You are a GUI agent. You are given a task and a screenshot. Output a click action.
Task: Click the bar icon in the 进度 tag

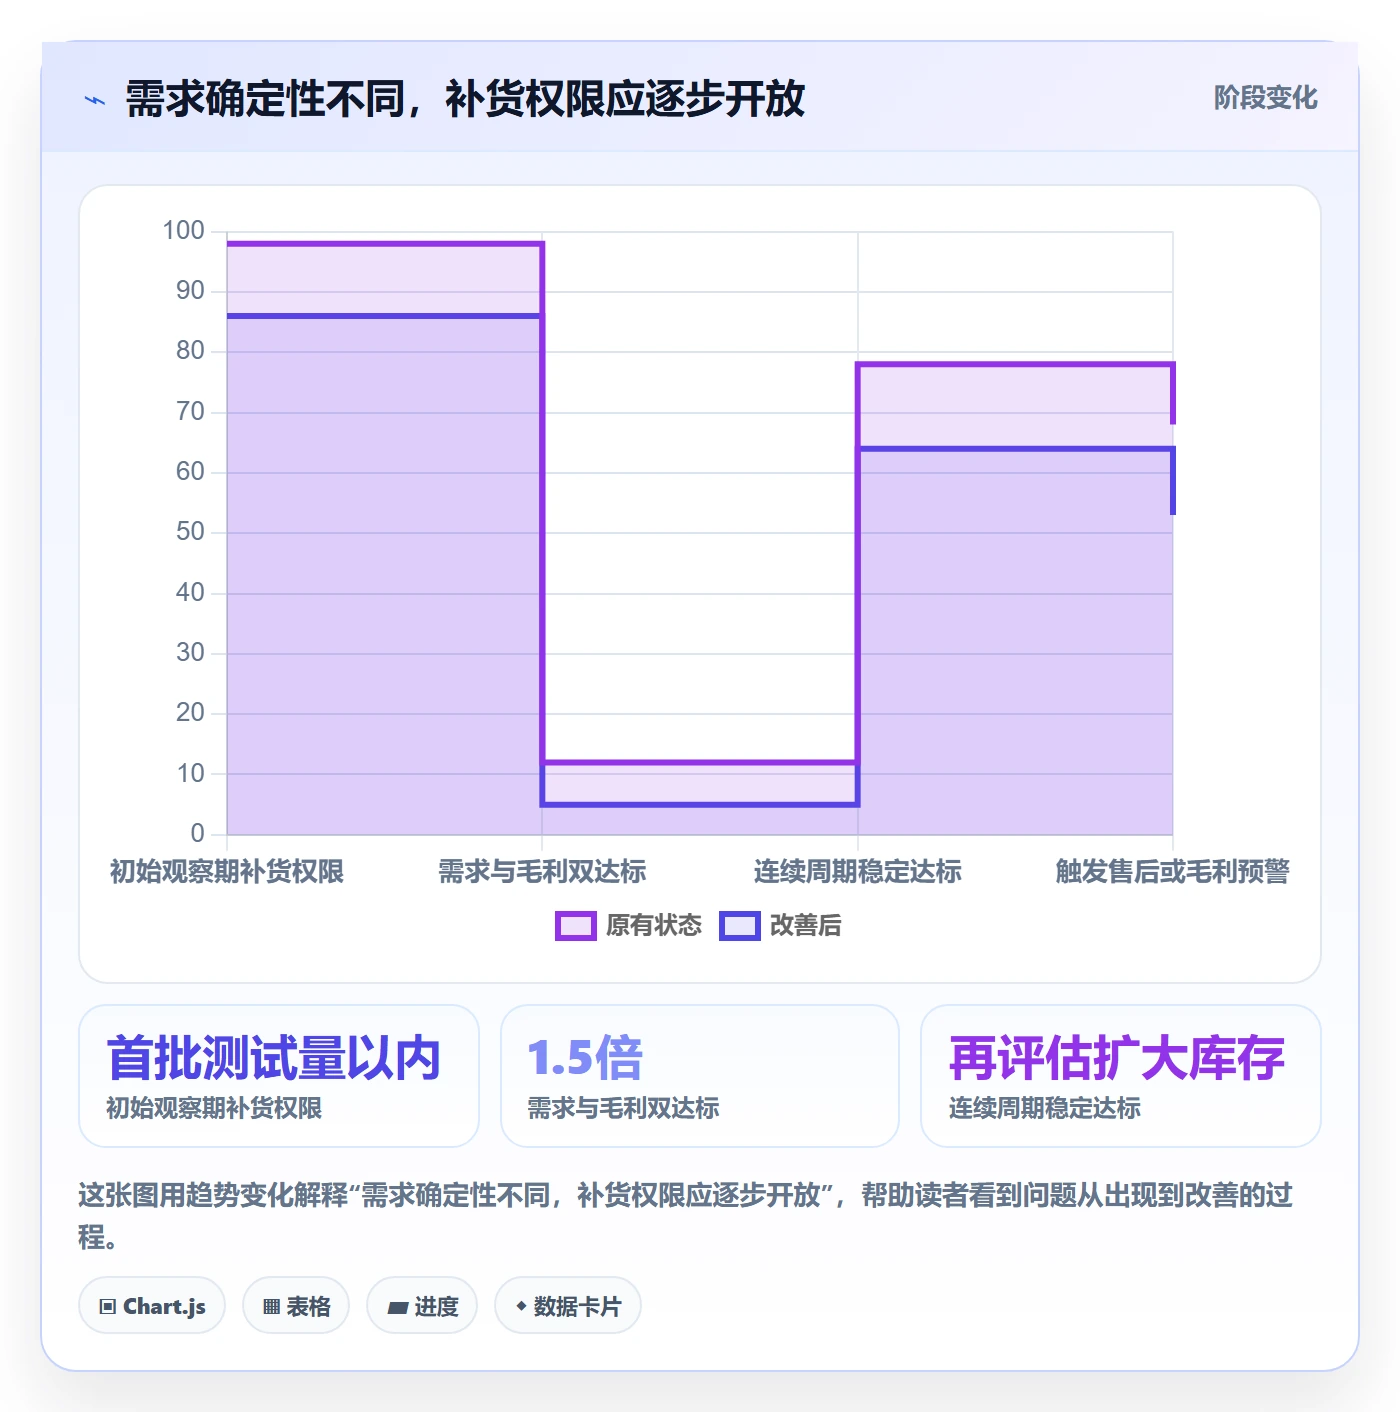pos(397,1307)
